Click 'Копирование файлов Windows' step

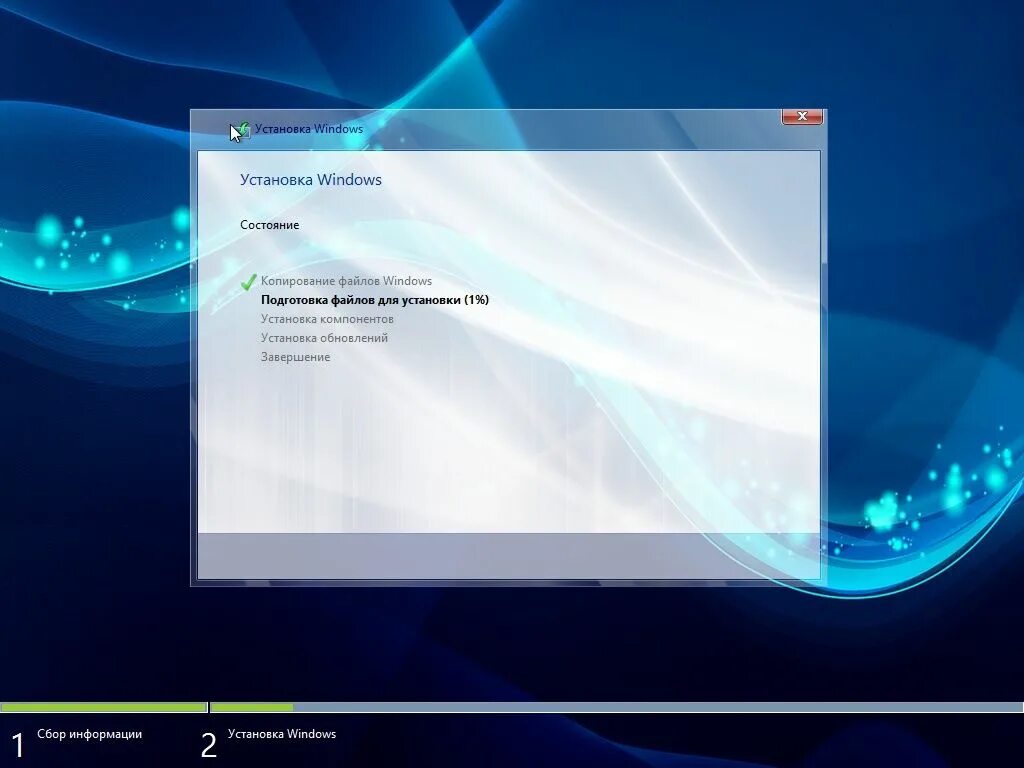click(346, 281)
